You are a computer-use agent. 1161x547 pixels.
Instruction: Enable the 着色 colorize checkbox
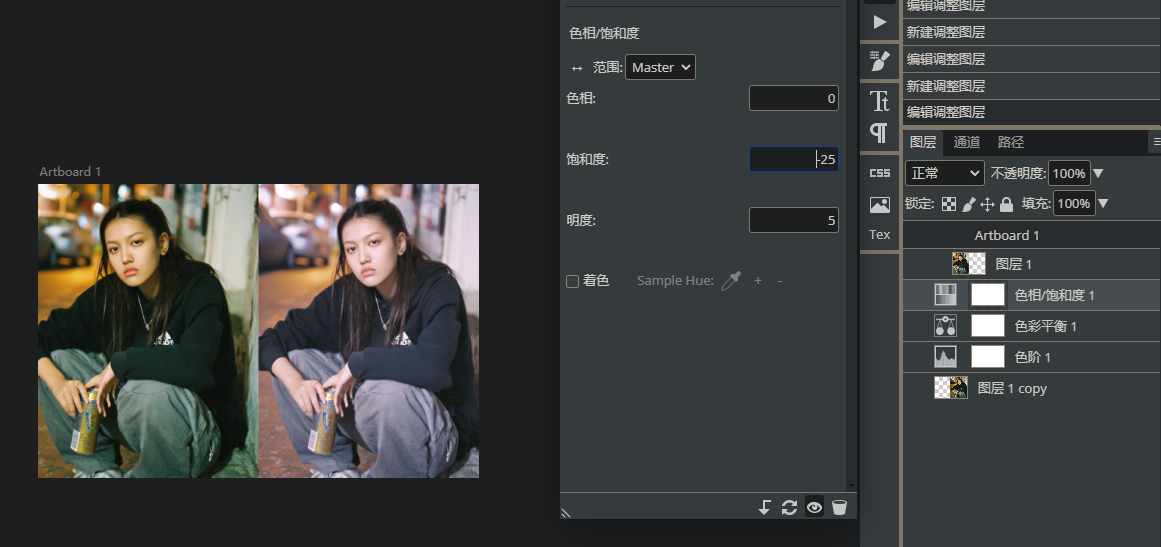pyautogui.click(x=572, y=281)
